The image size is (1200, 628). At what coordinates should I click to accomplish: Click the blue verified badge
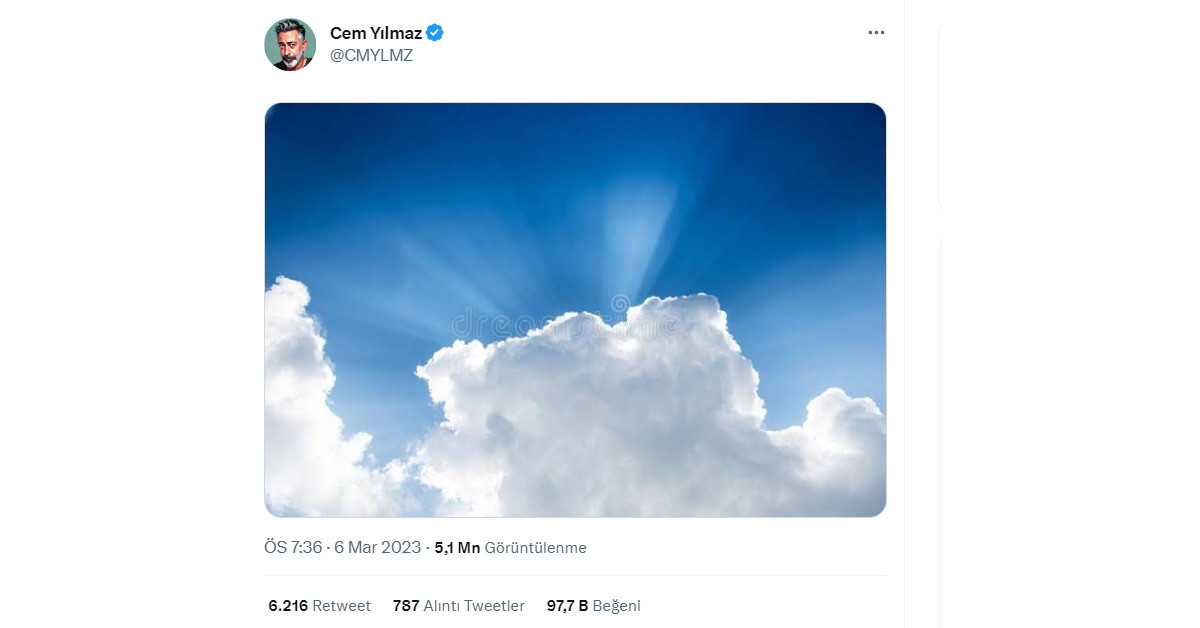click(x=435, y=33)
